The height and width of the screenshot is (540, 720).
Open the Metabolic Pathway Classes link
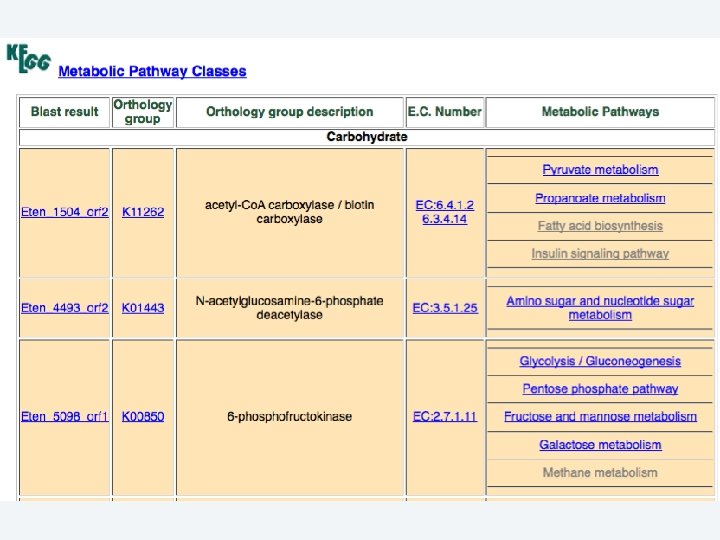point(152,71)
